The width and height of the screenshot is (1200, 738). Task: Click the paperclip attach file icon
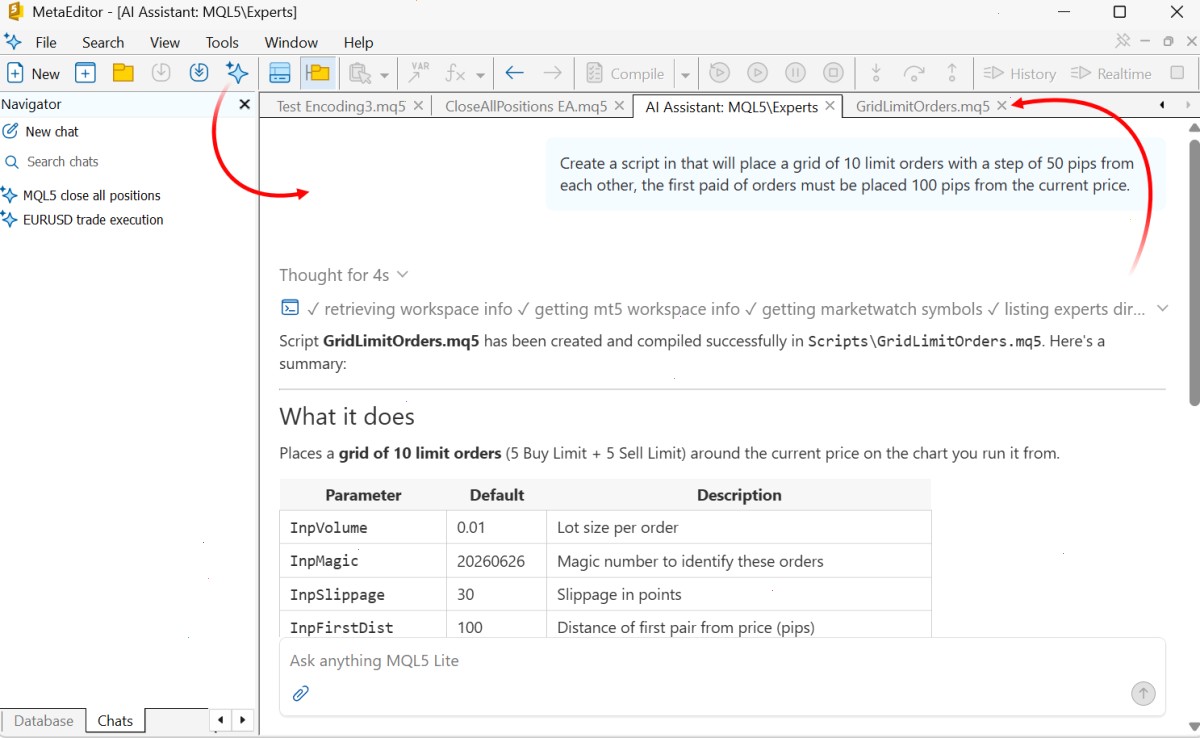click(300, 693)
